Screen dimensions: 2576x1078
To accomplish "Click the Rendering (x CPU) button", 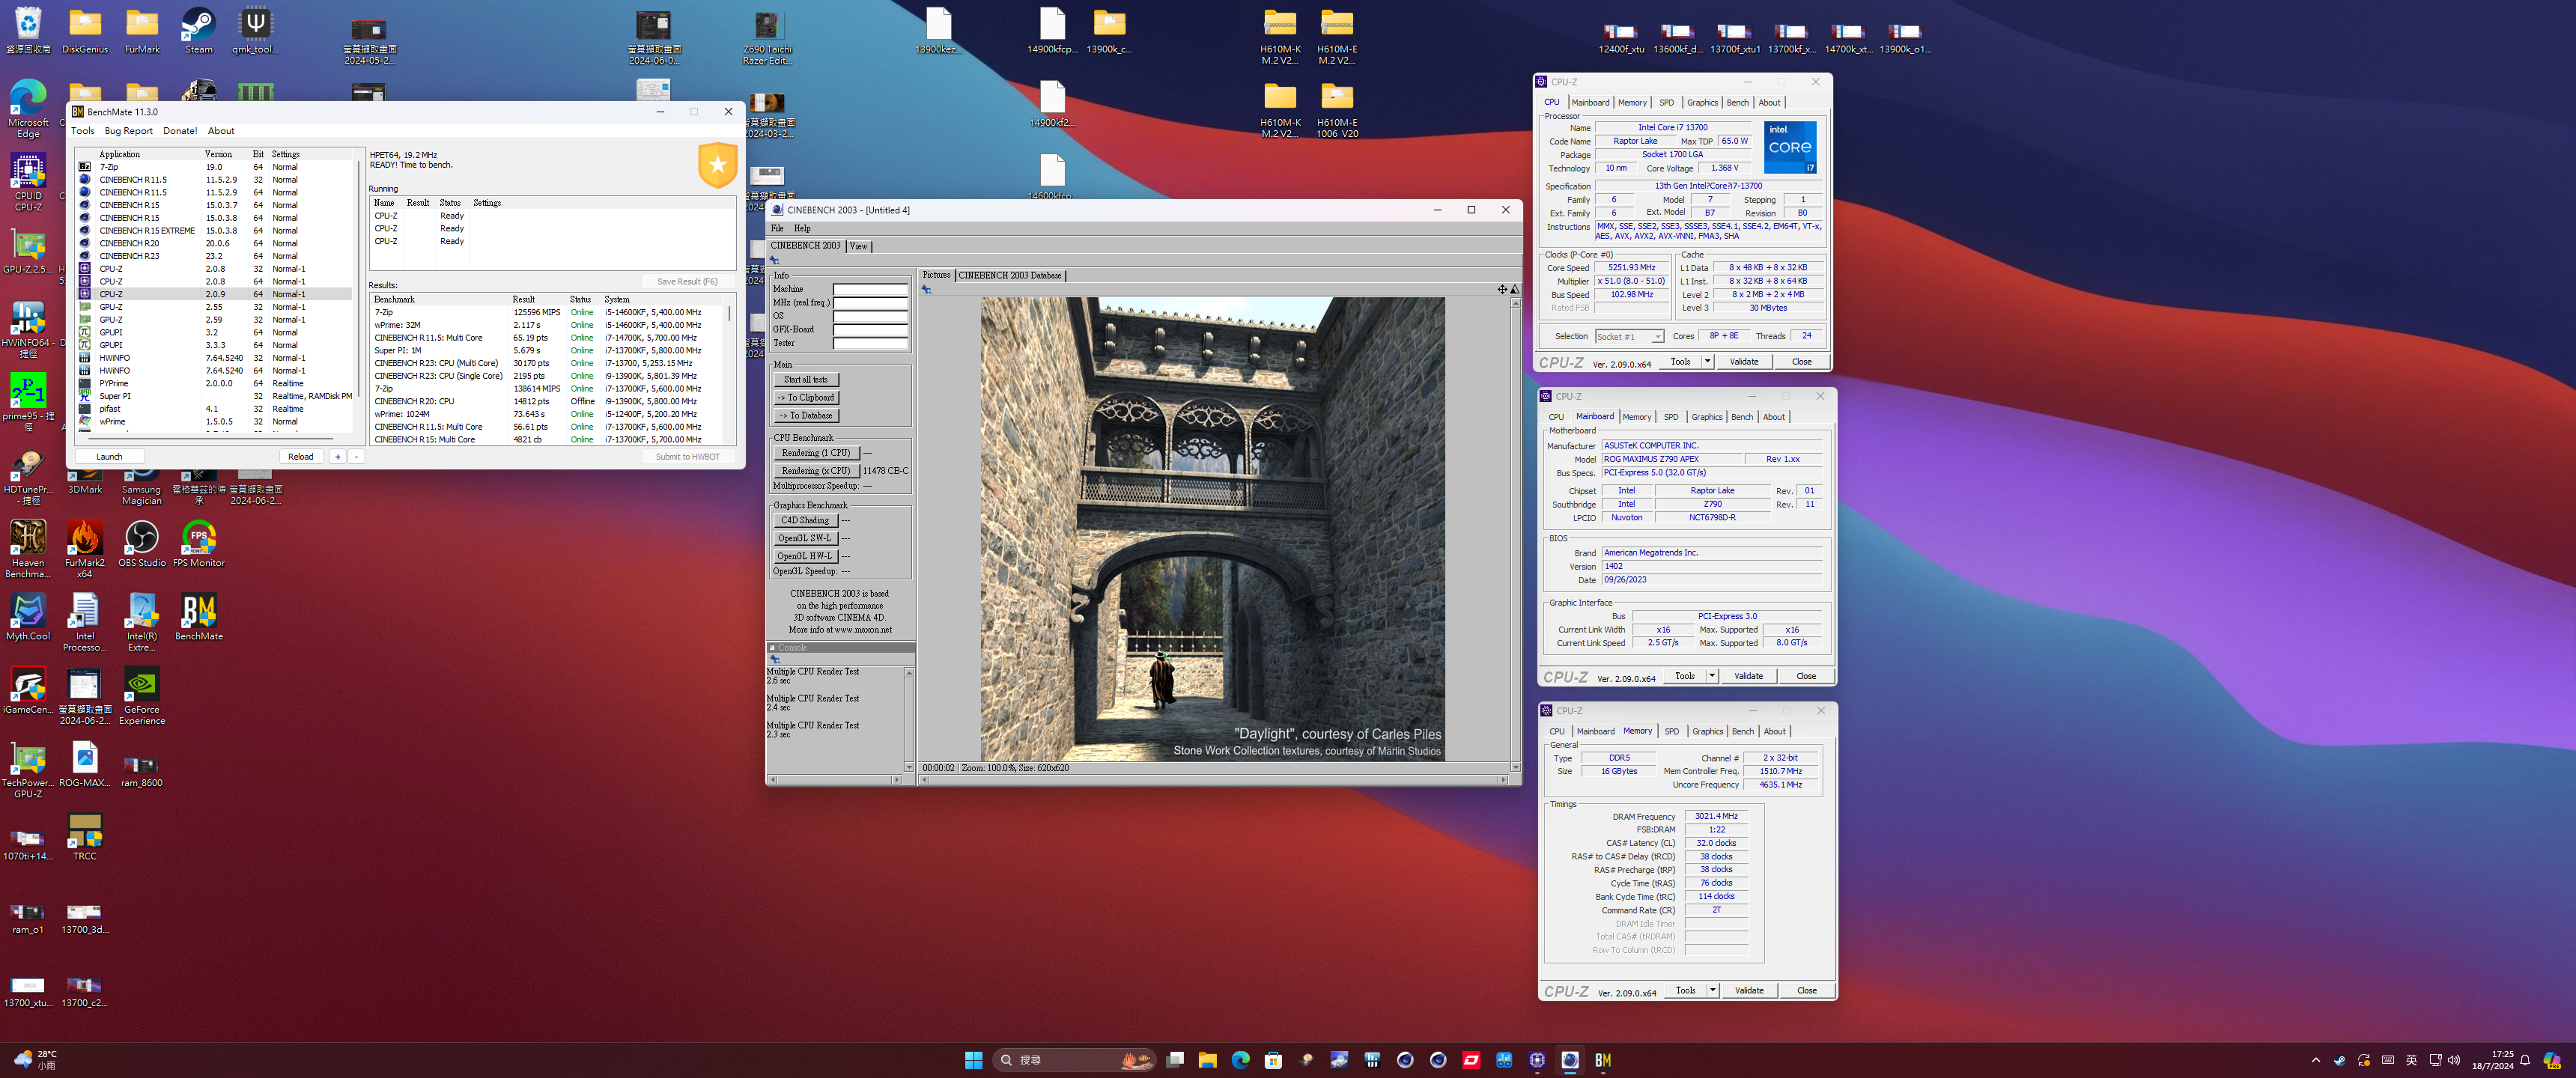I will [x=816, y=470].
